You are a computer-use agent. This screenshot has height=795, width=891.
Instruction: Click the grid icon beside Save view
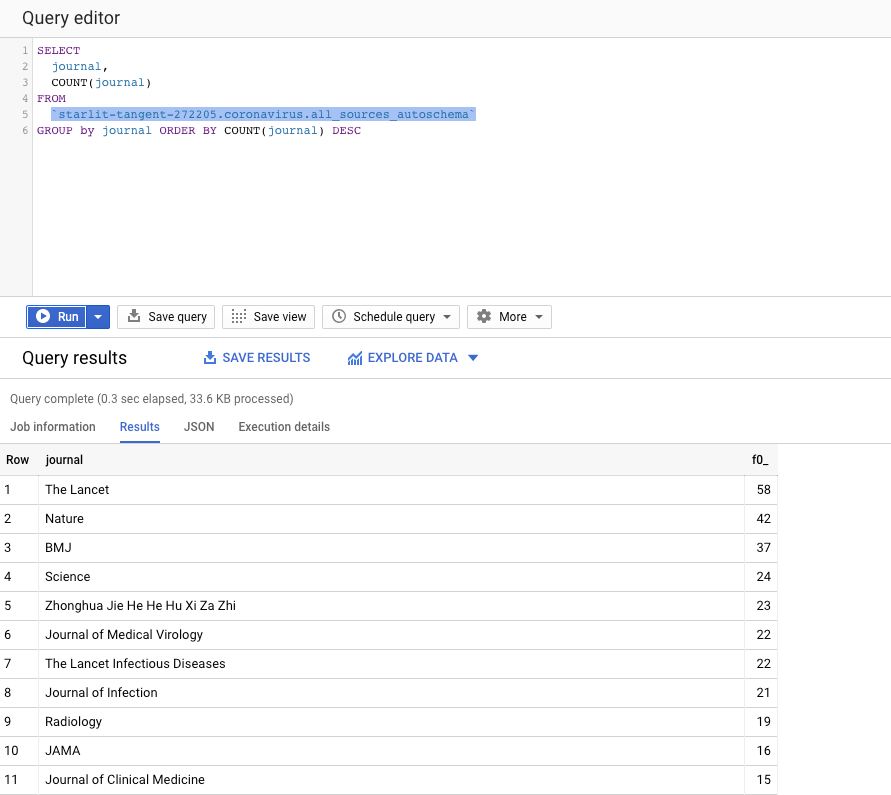pos(239,317)
